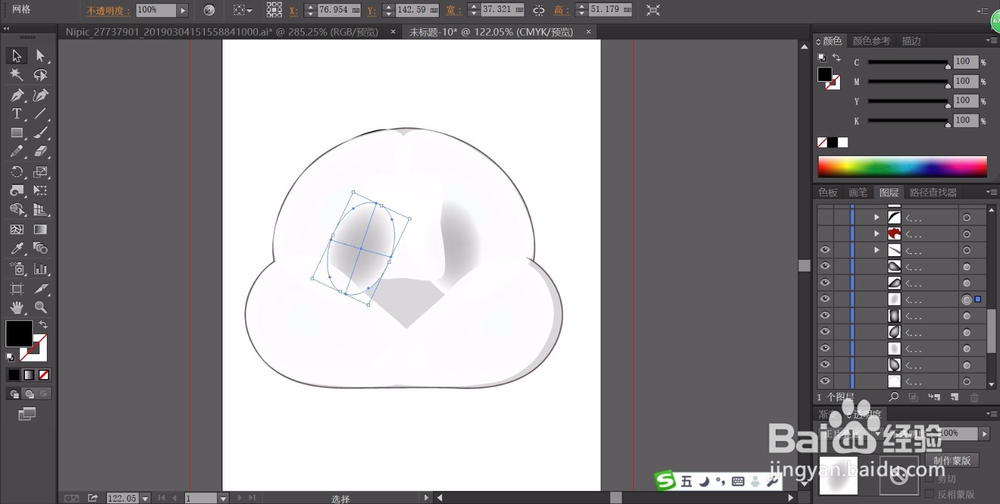The height and width of the screenshot is (504, 1000).
Task: Select the Direct Selection tool
Action: (x=41, y=56)
